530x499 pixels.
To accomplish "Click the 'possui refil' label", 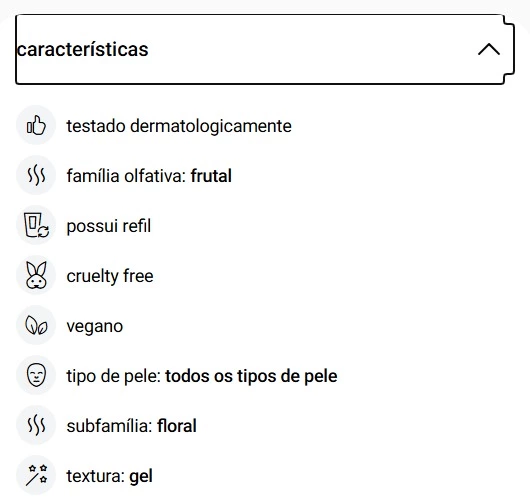I will [x=109, y=226].
